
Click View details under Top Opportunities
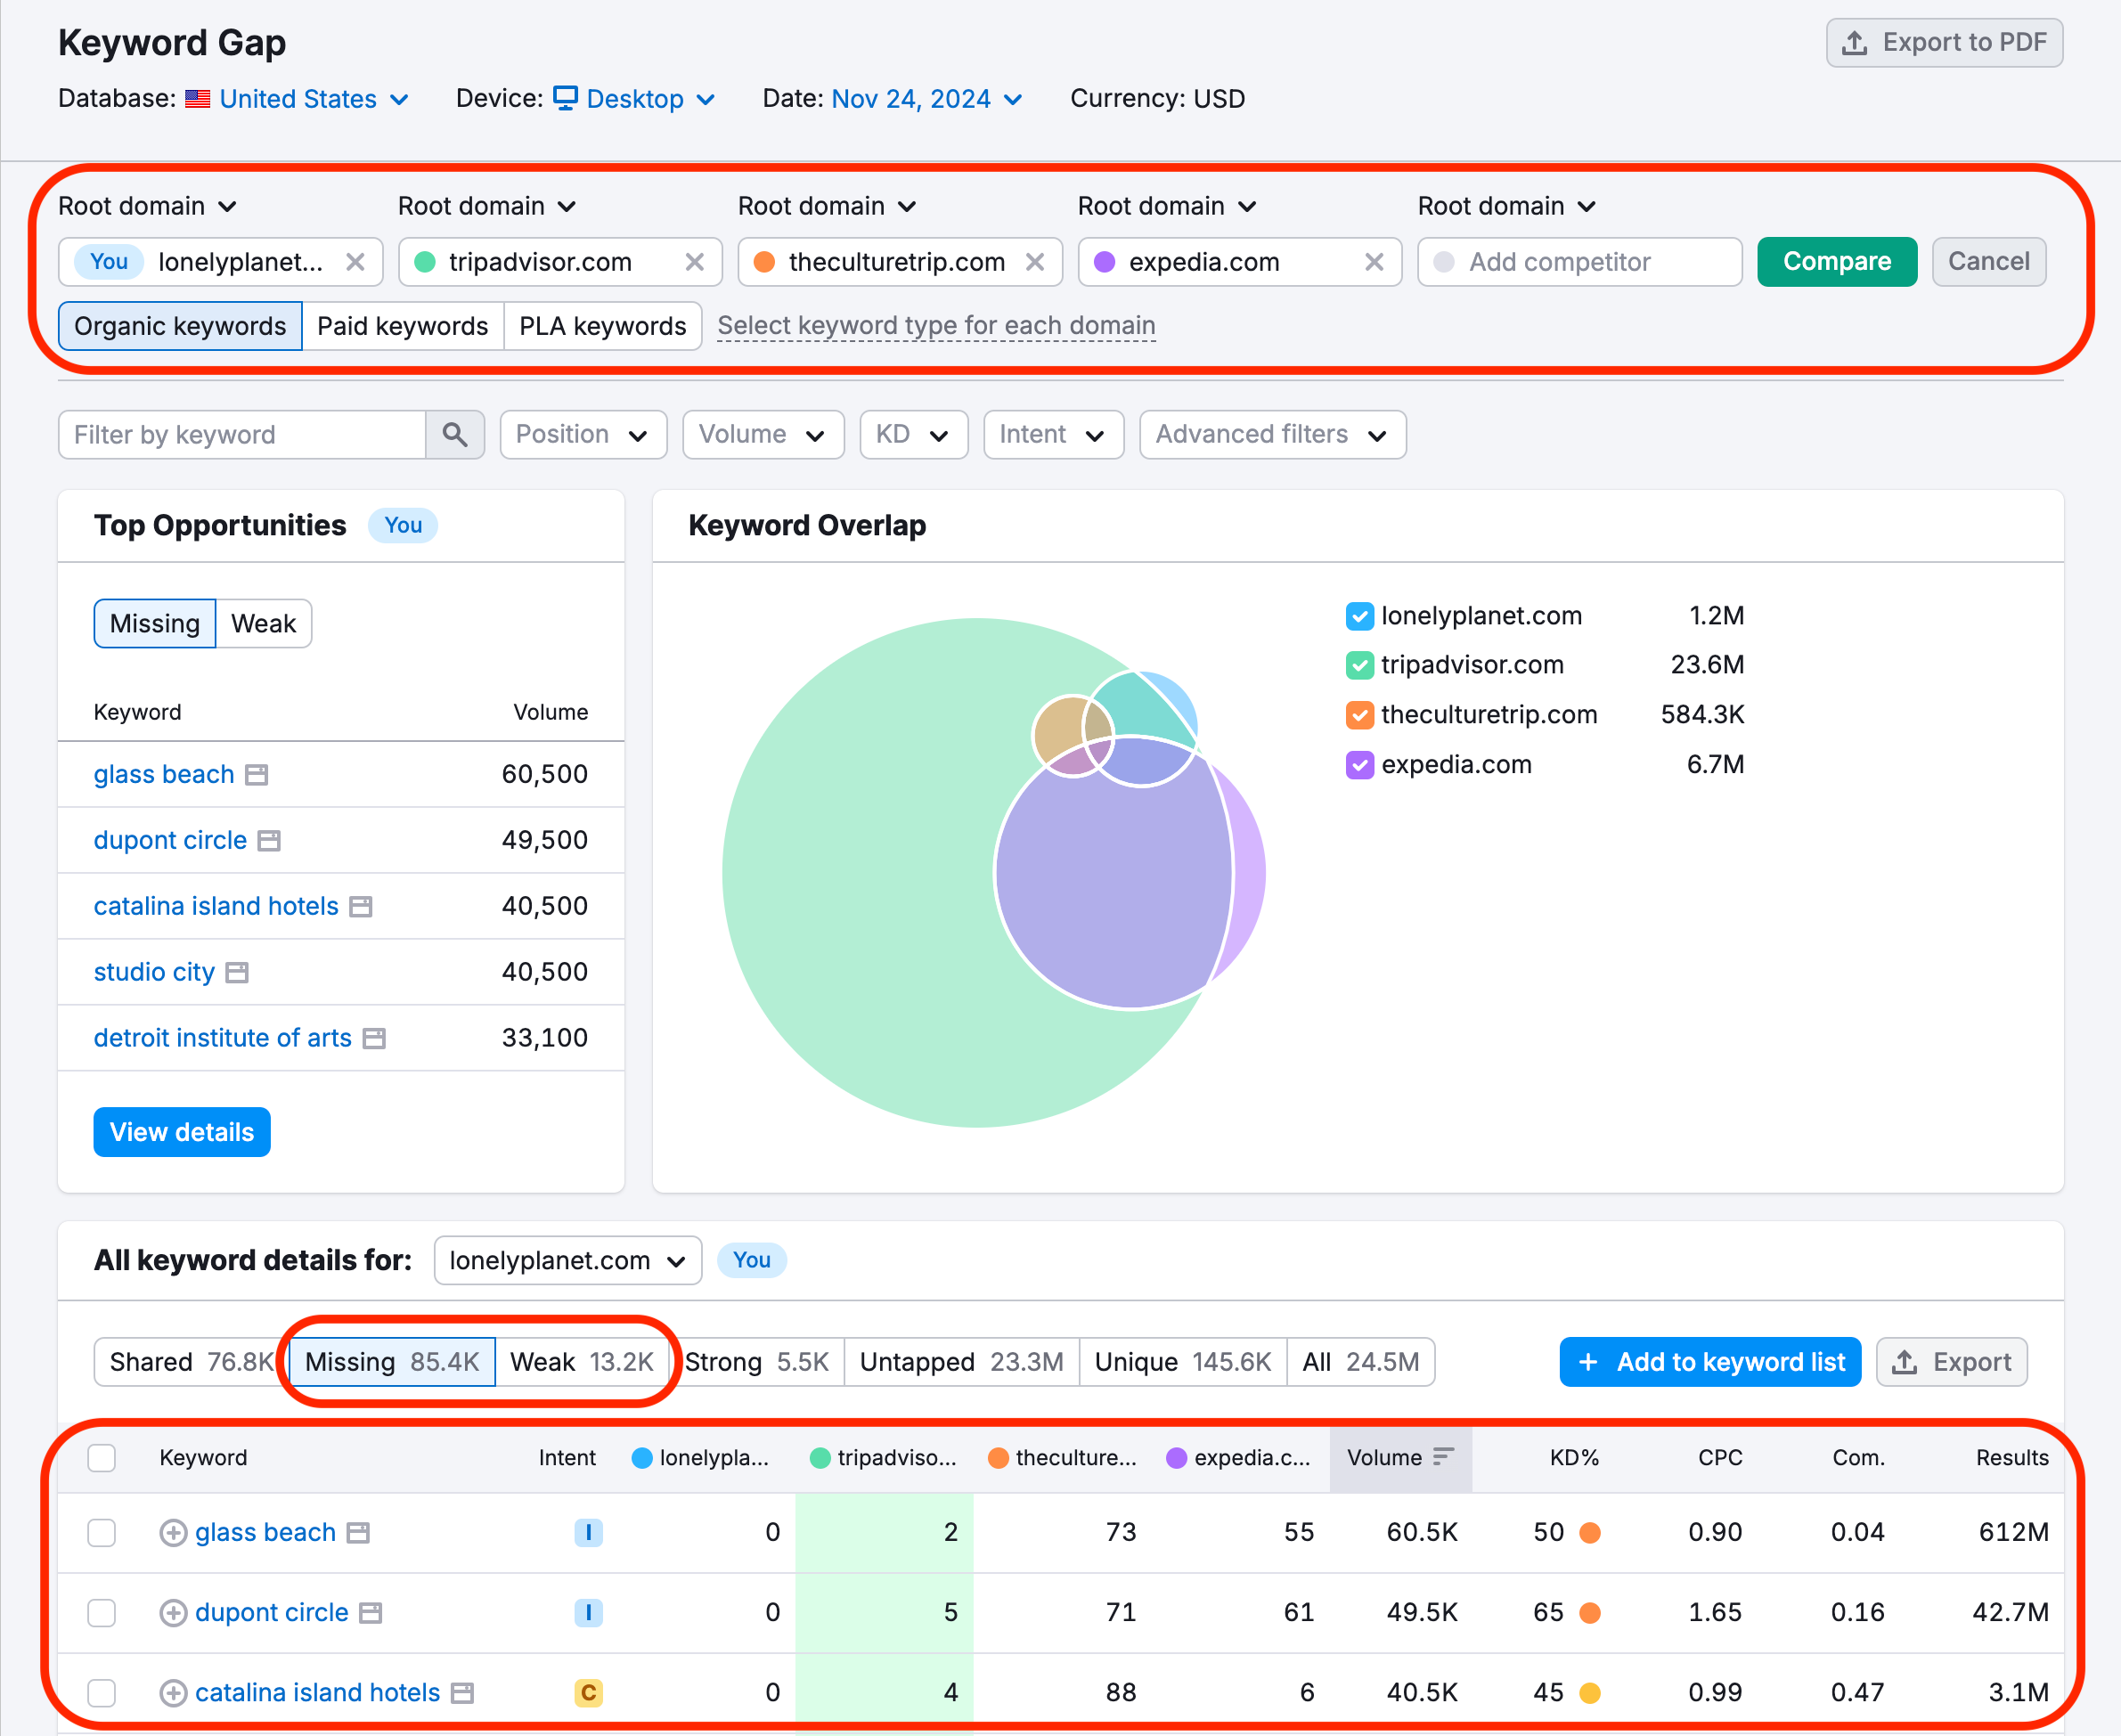pyautogui.click(x=181, y=1132)
